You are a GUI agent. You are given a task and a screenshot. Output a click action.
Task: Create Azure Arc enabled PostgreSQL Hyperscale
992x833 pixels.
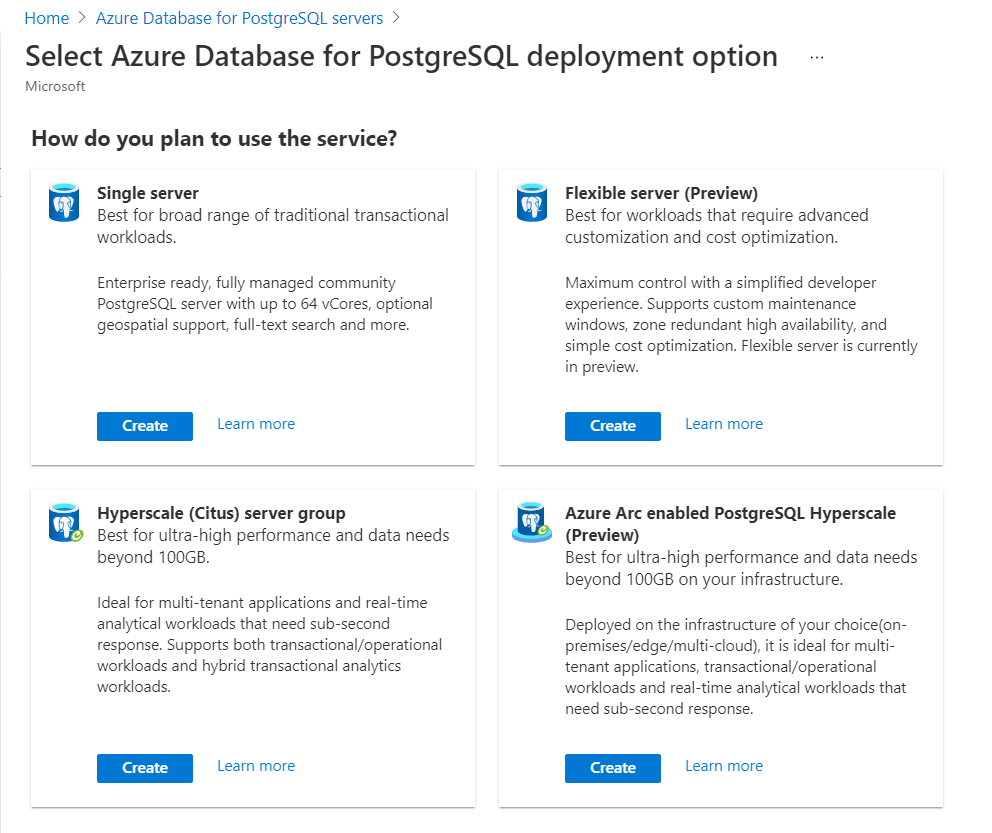pos(613,768)
